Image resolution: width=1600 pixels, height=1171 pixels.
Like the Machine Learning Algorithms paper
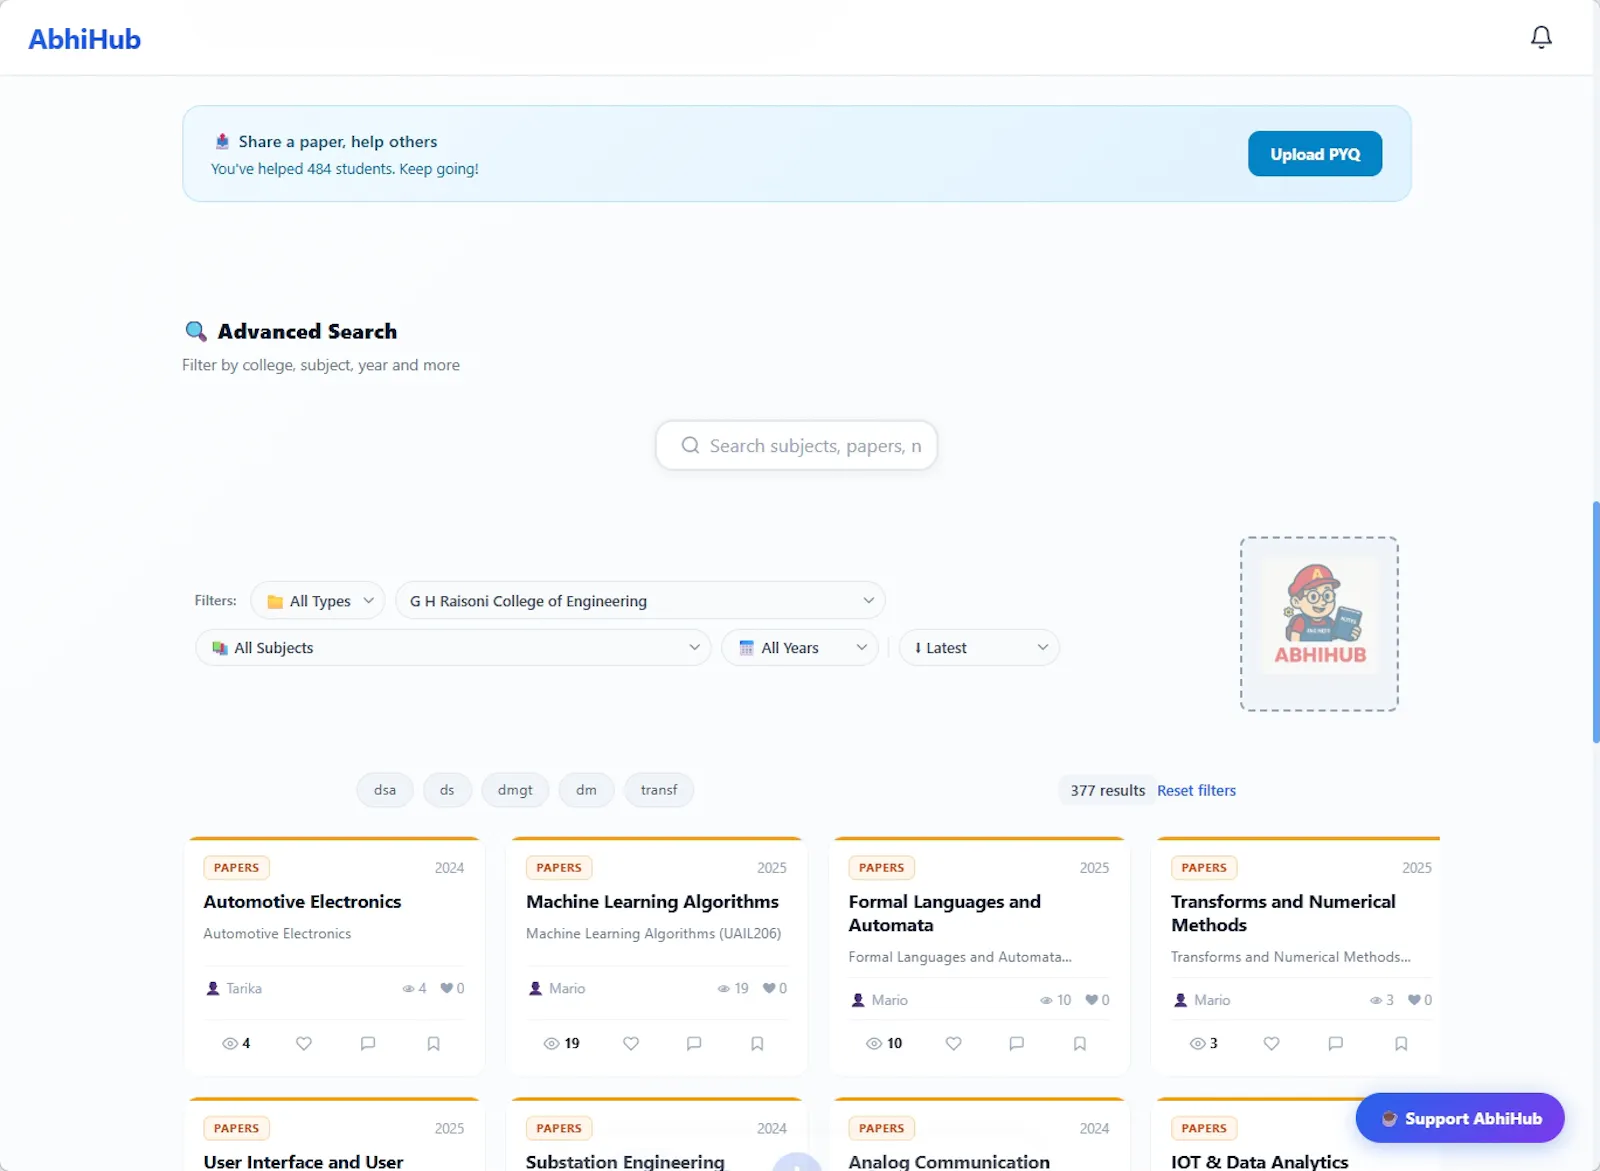click(631, 1043)
